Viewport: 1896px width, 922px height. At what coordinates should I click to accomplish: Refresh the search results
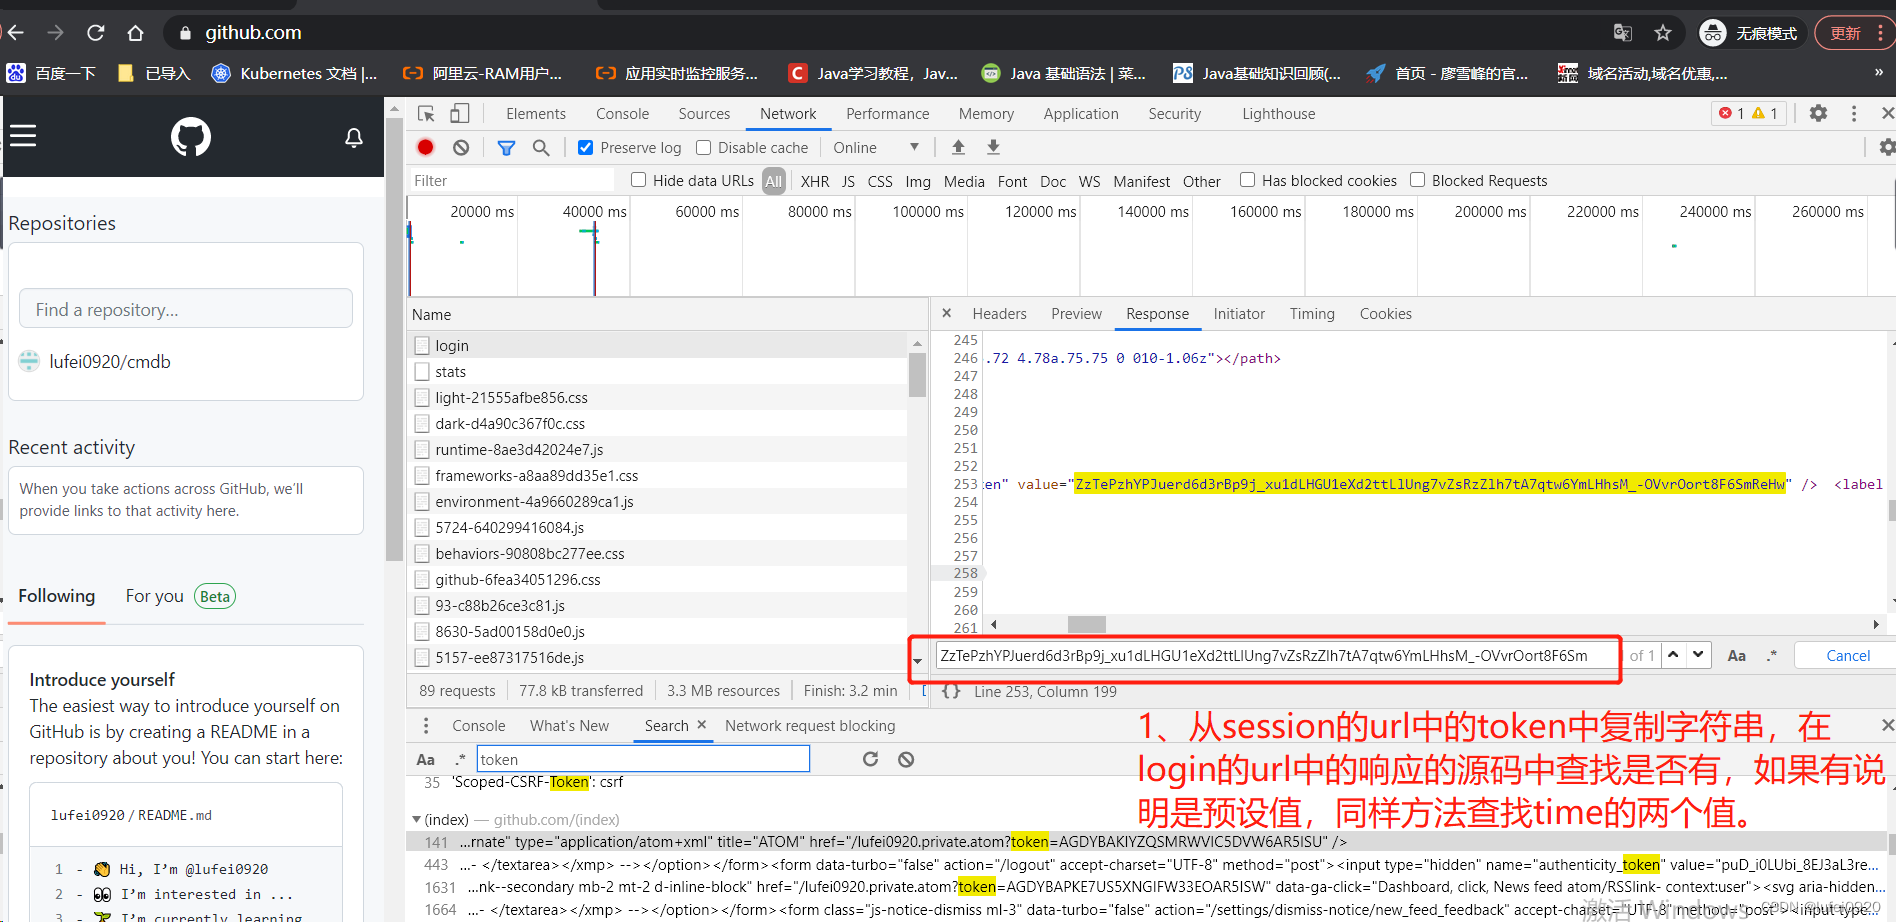coord(871,759)
